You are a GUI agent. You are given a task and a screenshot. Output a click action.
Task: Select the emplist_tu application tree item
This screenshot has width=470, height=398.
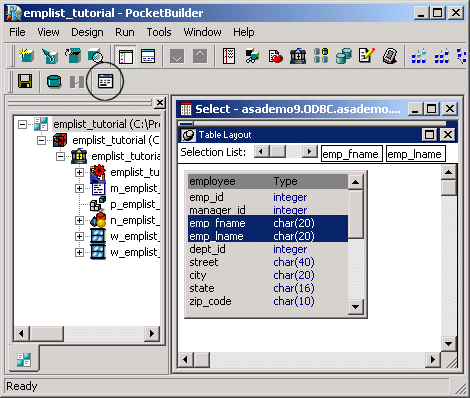[x=135, y=172]
